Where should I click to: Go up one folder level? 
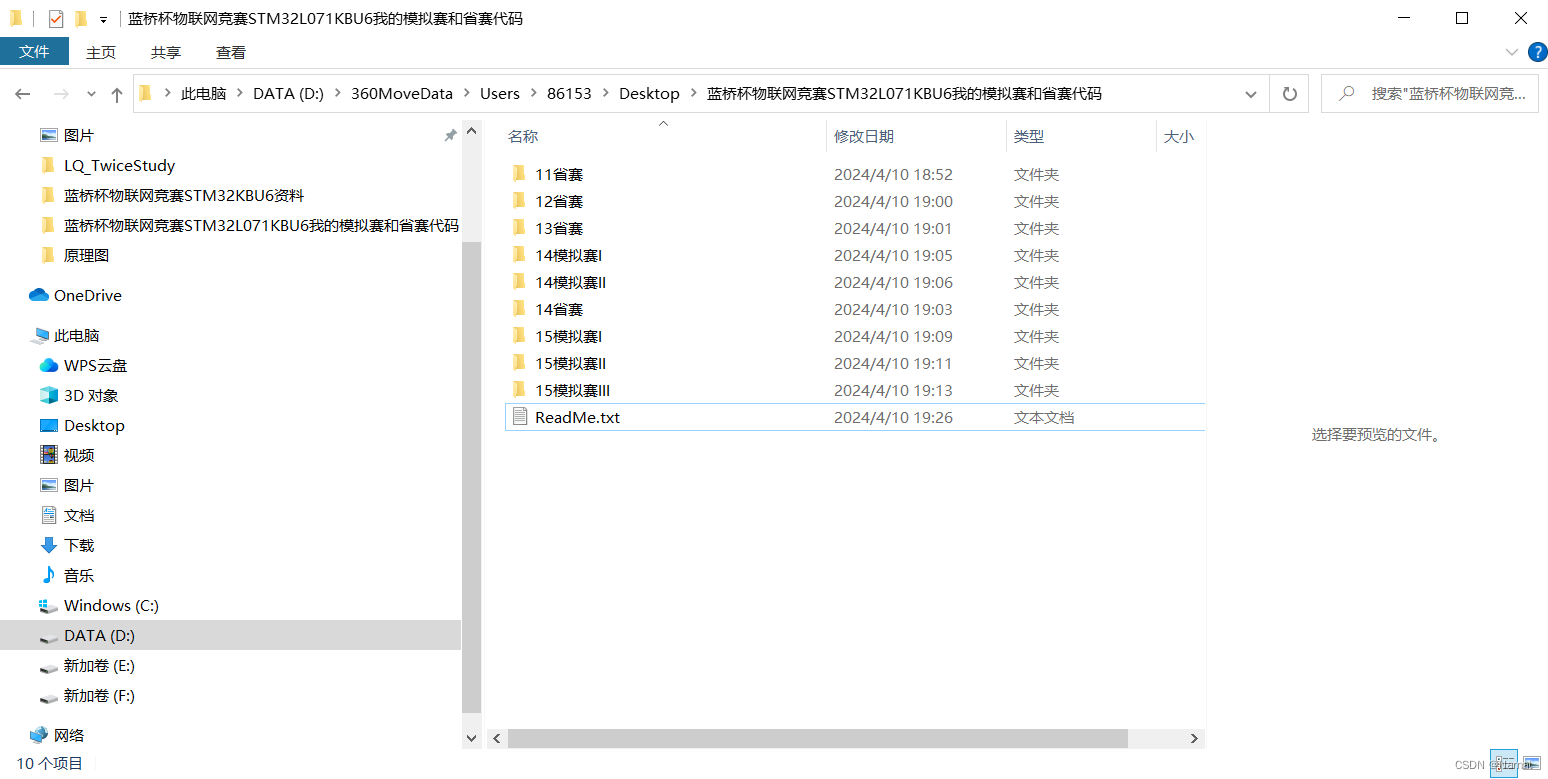pos(117,94)
